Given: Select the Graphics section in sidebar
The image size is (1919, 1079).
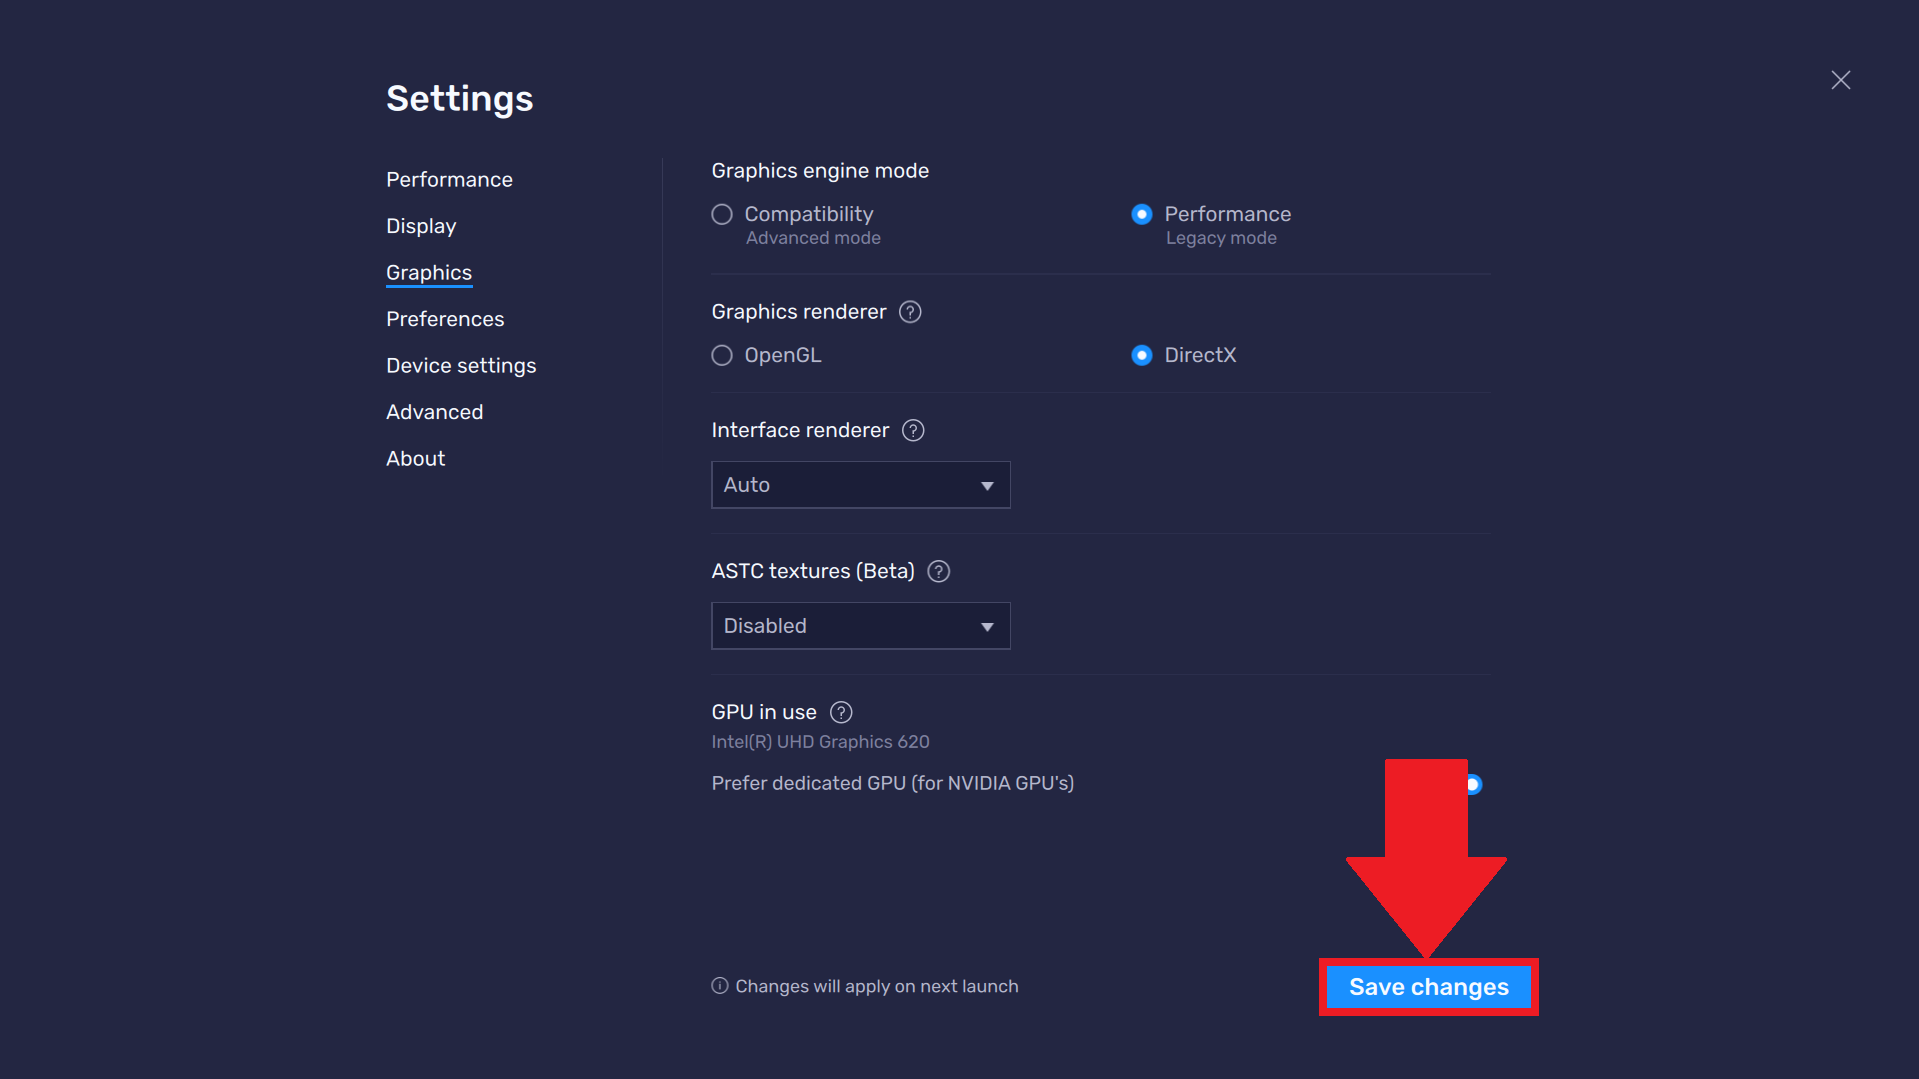Looking at the screenshot, I should click(428, 272).
